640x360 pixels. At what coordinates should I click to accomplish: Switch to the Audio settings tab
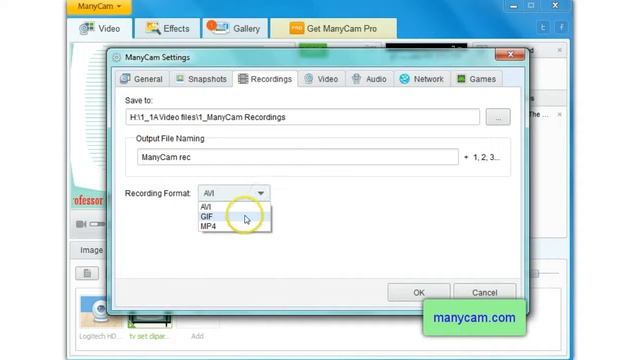(x=369, y=79)
